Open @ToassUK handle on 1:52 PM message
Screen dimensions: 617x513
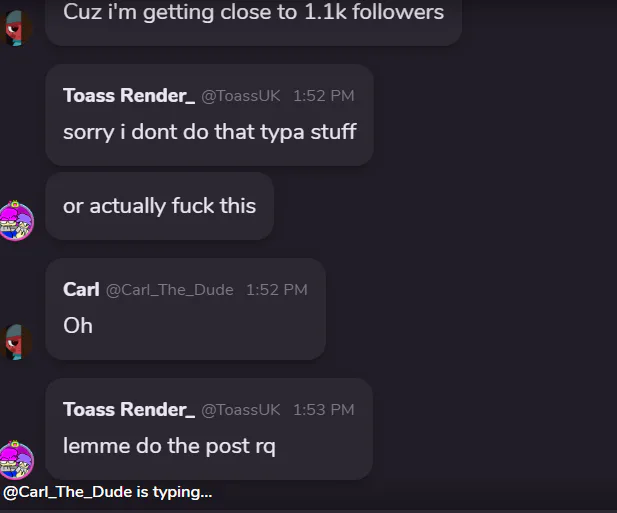(x=241, y=97)
